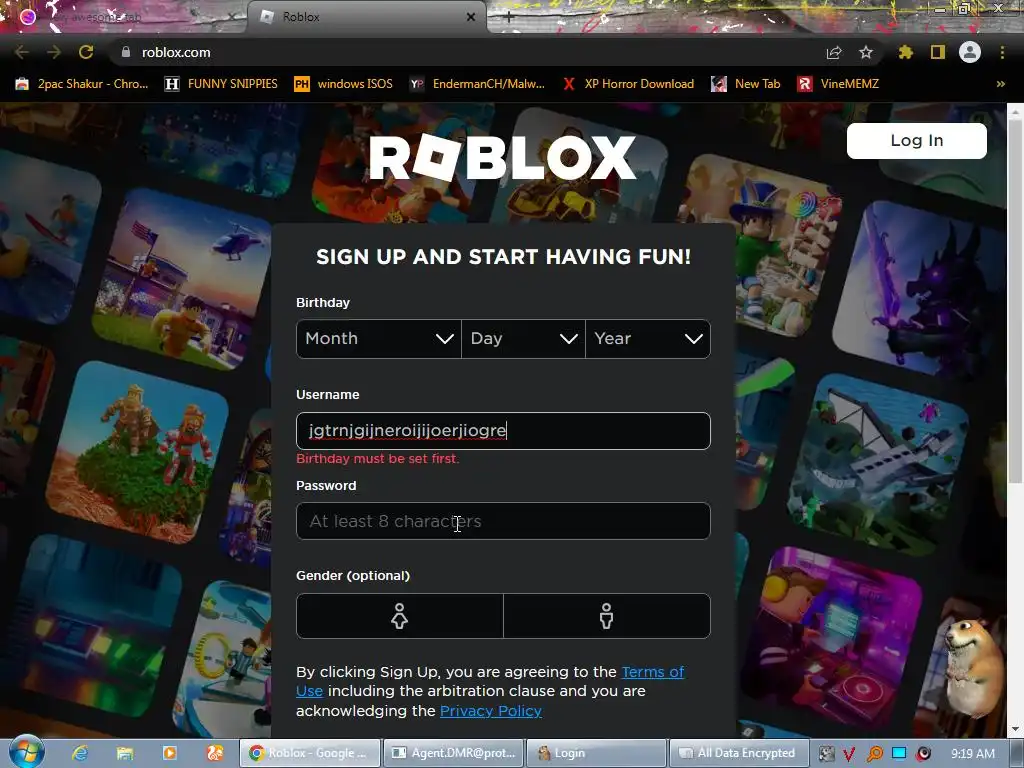Select the Roblox browser tab
Viewport: 1024px width, 768px height.
pyautogui.click(x=366, y=17)
